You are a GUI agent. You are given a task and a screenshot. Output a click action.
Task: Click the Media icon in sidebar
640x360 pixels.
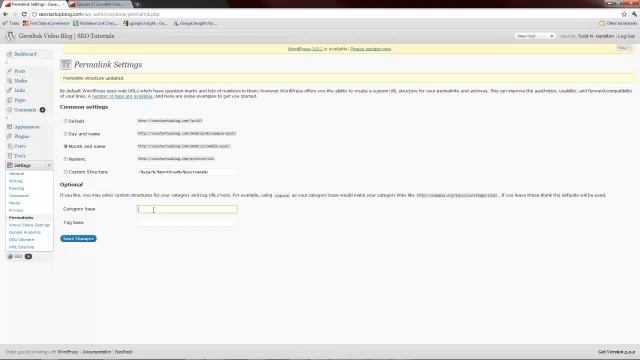point(10,81)
